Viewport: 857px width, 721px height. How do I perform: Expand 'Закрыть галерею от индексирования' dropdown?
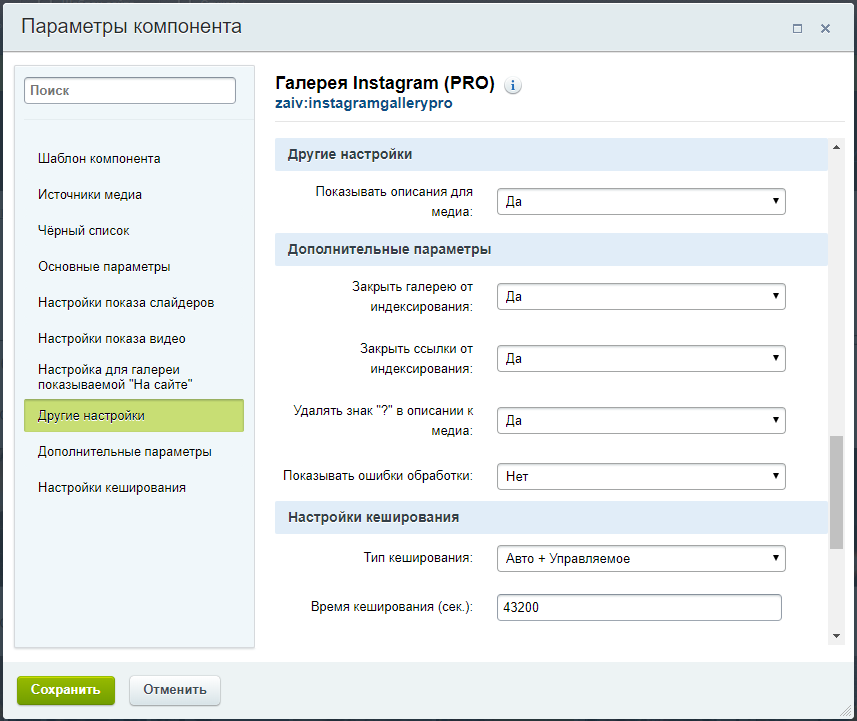click(640, 297)
